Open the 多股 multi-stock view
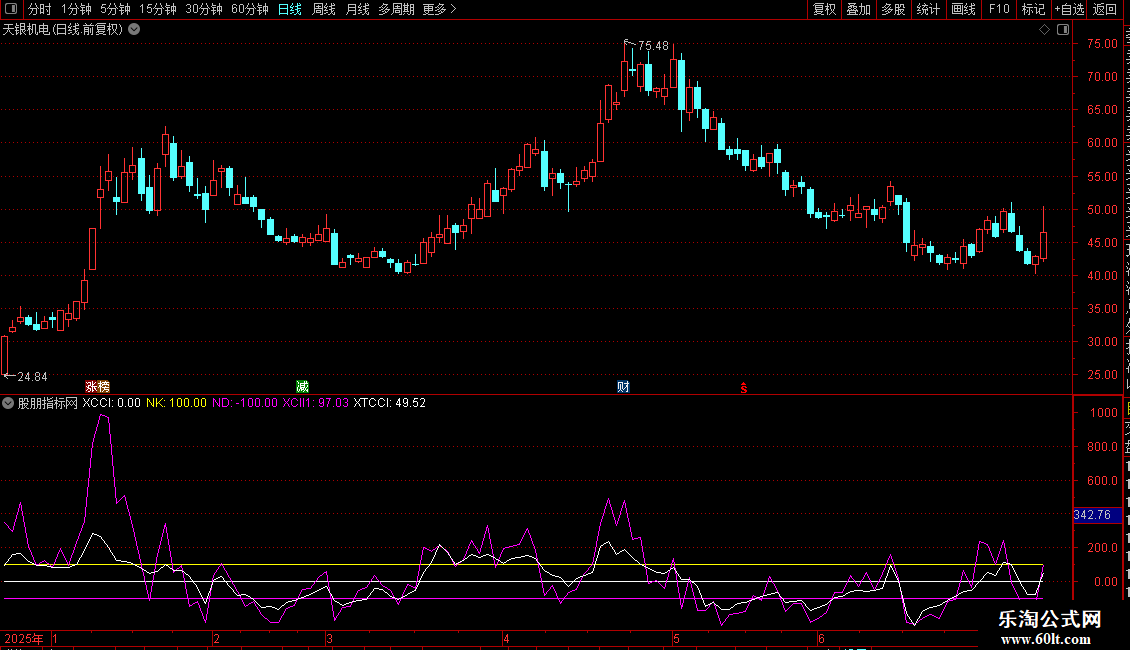This screenshot has height=650, width=1130. coord(894,9)
